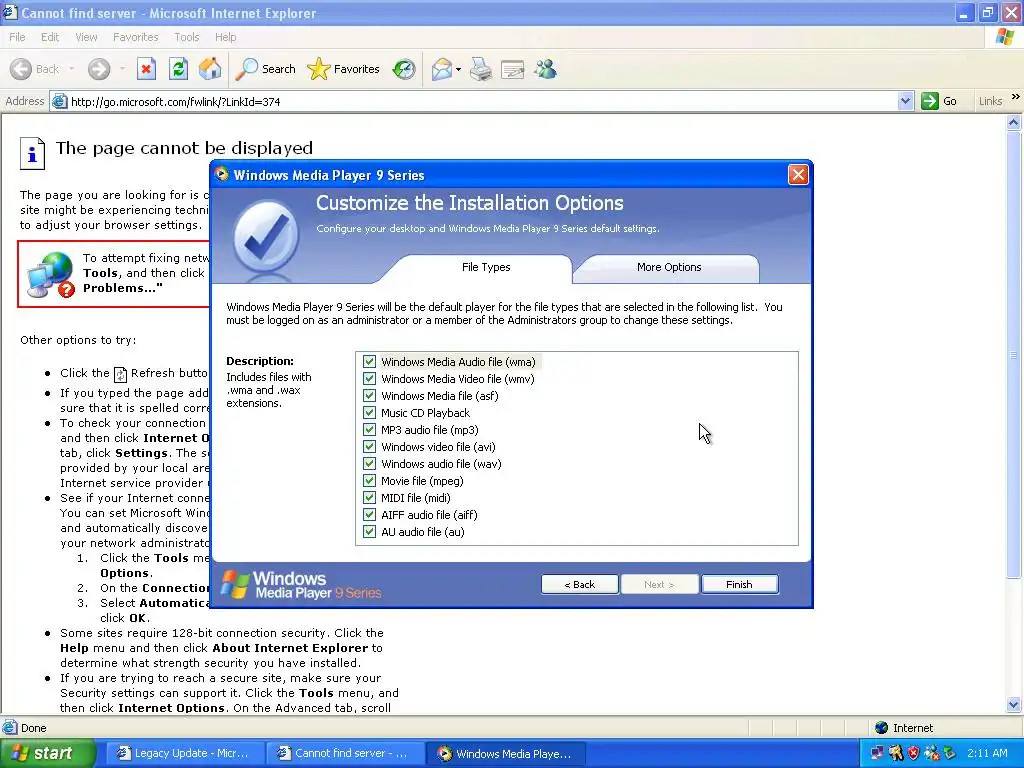Uncheck MP3 audio file (mp3)
This screenshot has height=768, width=1024.
coord(370,430)
